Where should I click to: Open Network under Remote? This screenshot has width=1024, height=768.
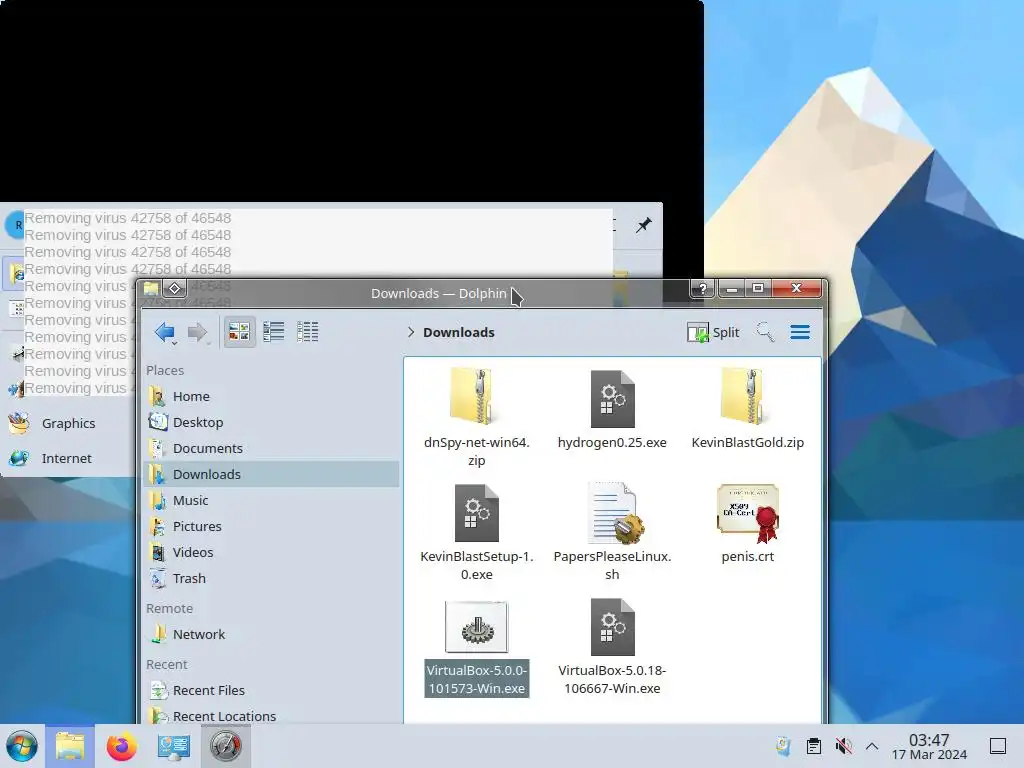(x=271, y=634)
